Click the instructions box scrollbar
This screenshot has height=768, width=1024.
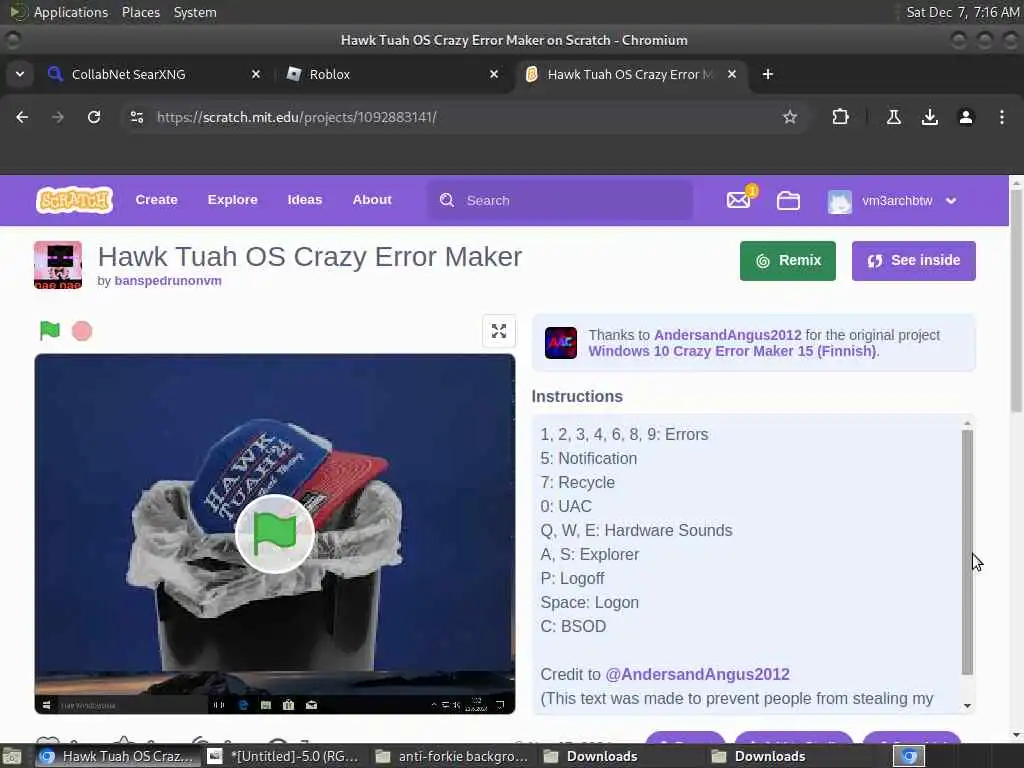pos(967,552)
